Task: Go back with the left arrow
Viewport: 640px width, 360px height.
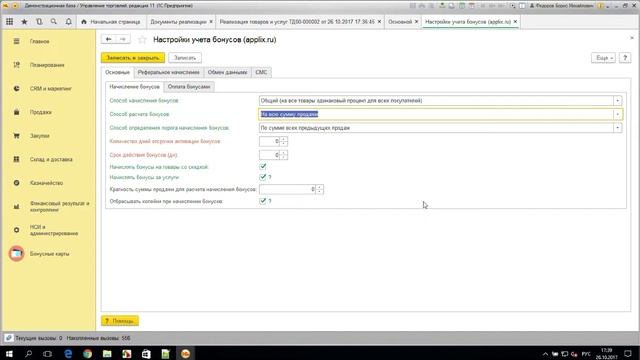Action: [109, 39]
